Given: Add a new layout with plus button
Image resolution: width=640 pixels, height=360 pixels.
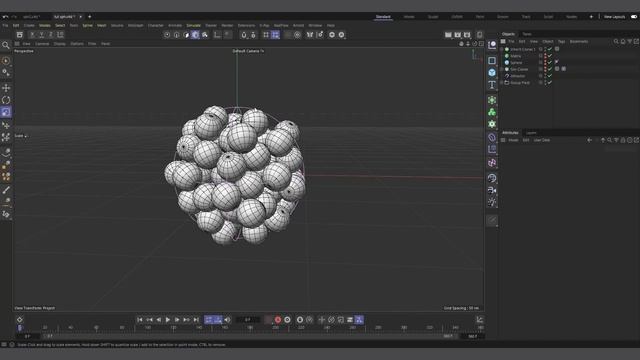Looking at the screenshot, I should (591, 17).
